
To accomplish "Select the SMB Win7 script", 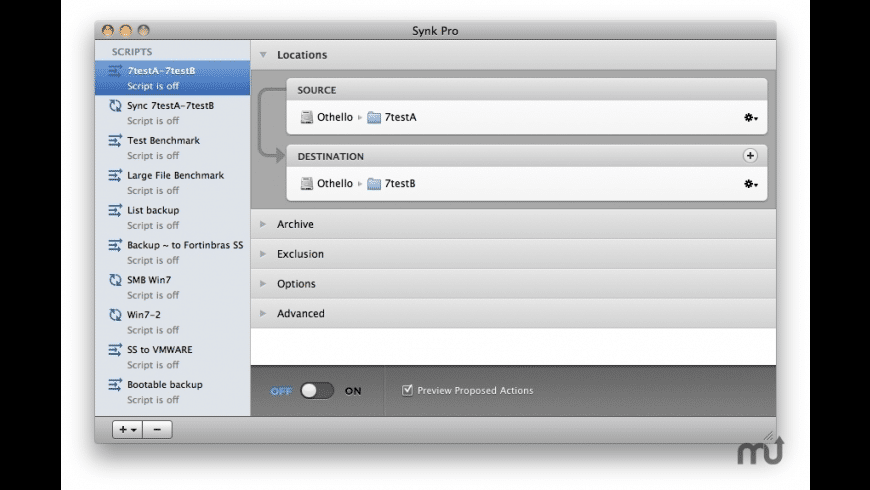I will point(173,287).
